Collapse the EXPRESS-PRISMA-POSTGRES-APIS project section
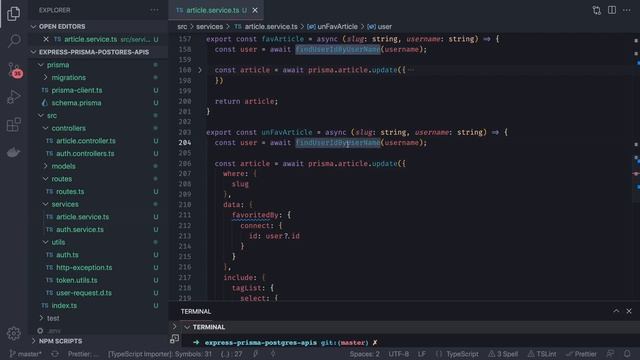The width and height of the screenshot is (640, 360). point(33,52)
